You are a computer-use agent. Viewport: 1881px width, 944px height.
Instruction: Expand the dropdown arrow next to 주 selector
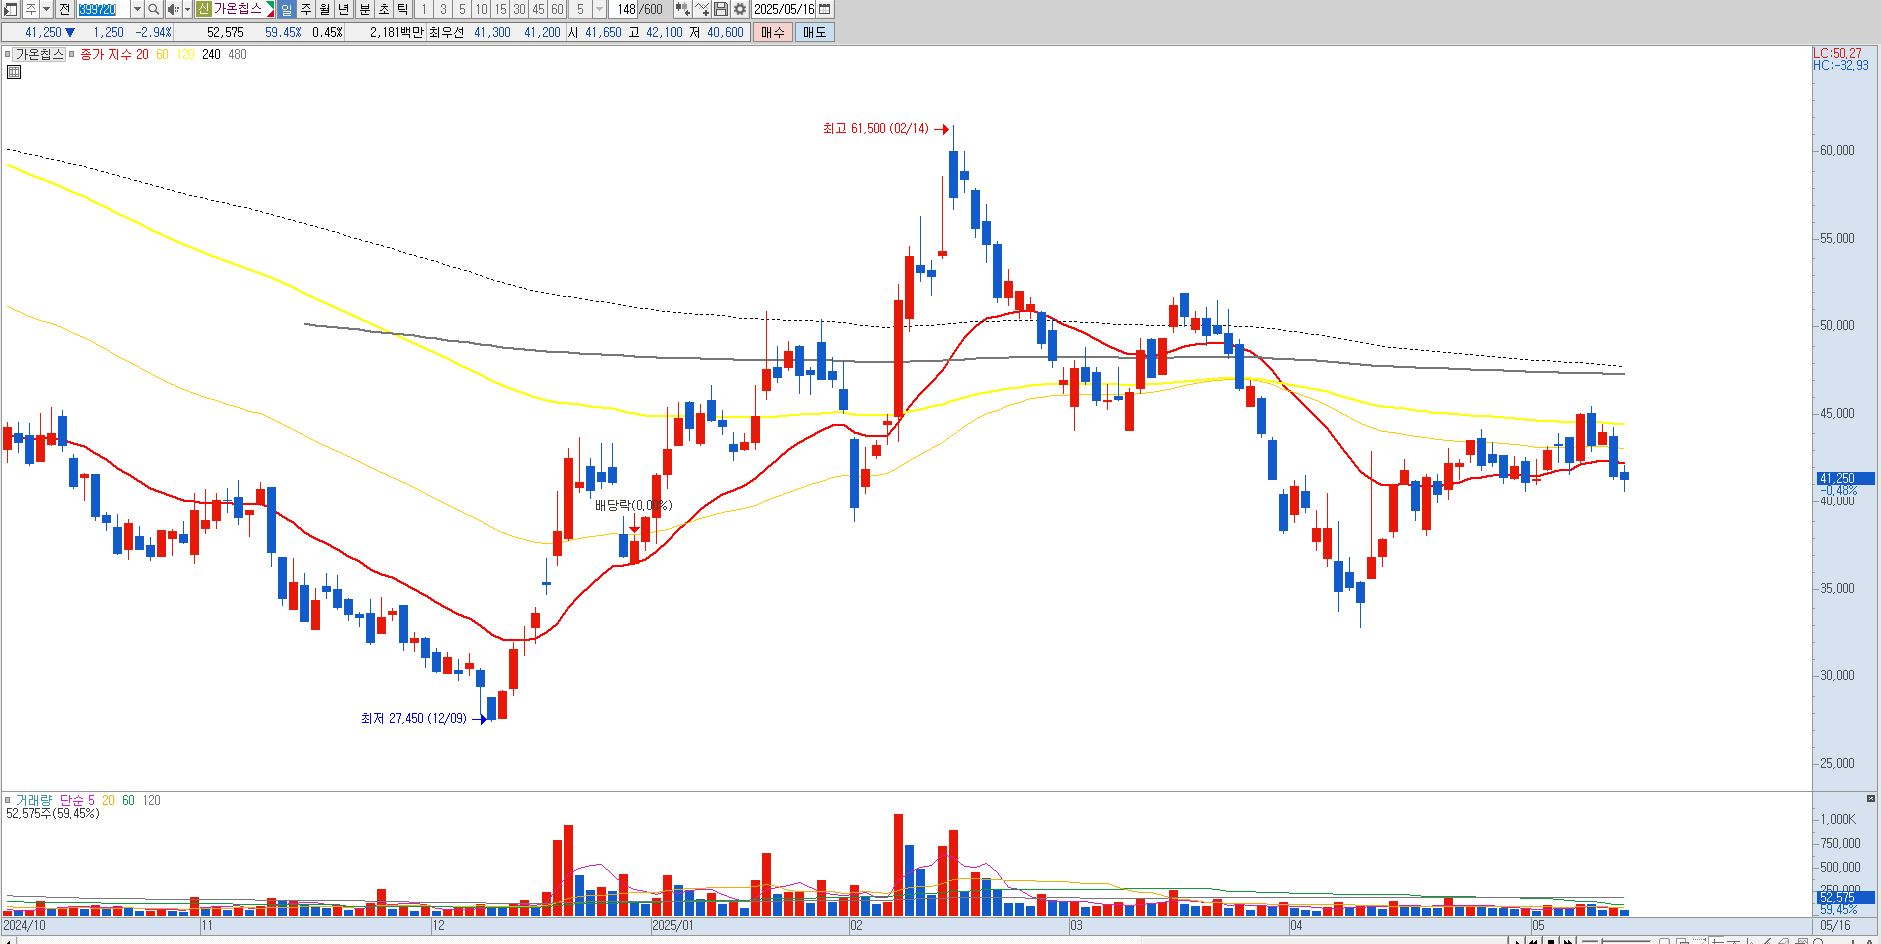46,9
